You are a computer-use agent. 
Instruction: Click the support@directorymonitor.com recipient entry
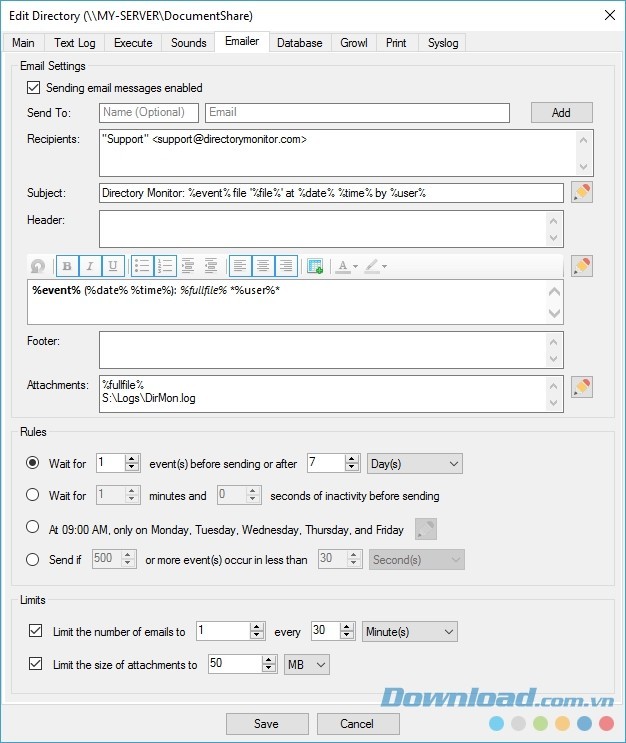tap(204, 139)
